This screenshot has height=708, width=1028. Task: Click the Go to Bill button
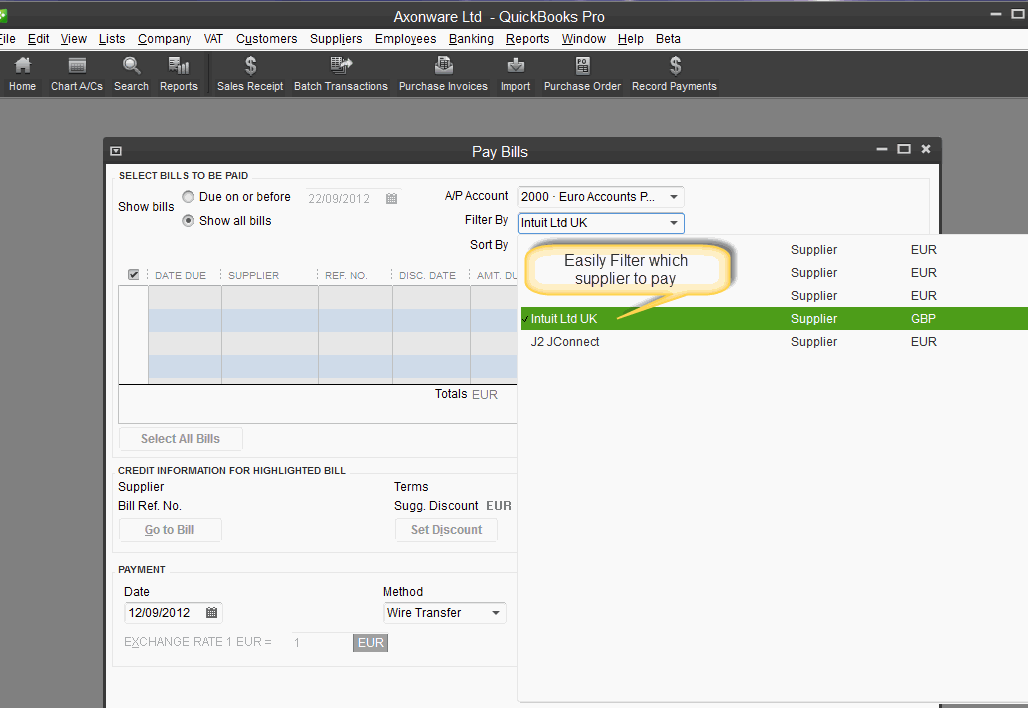pyautogui.click(x=170, y=530)
